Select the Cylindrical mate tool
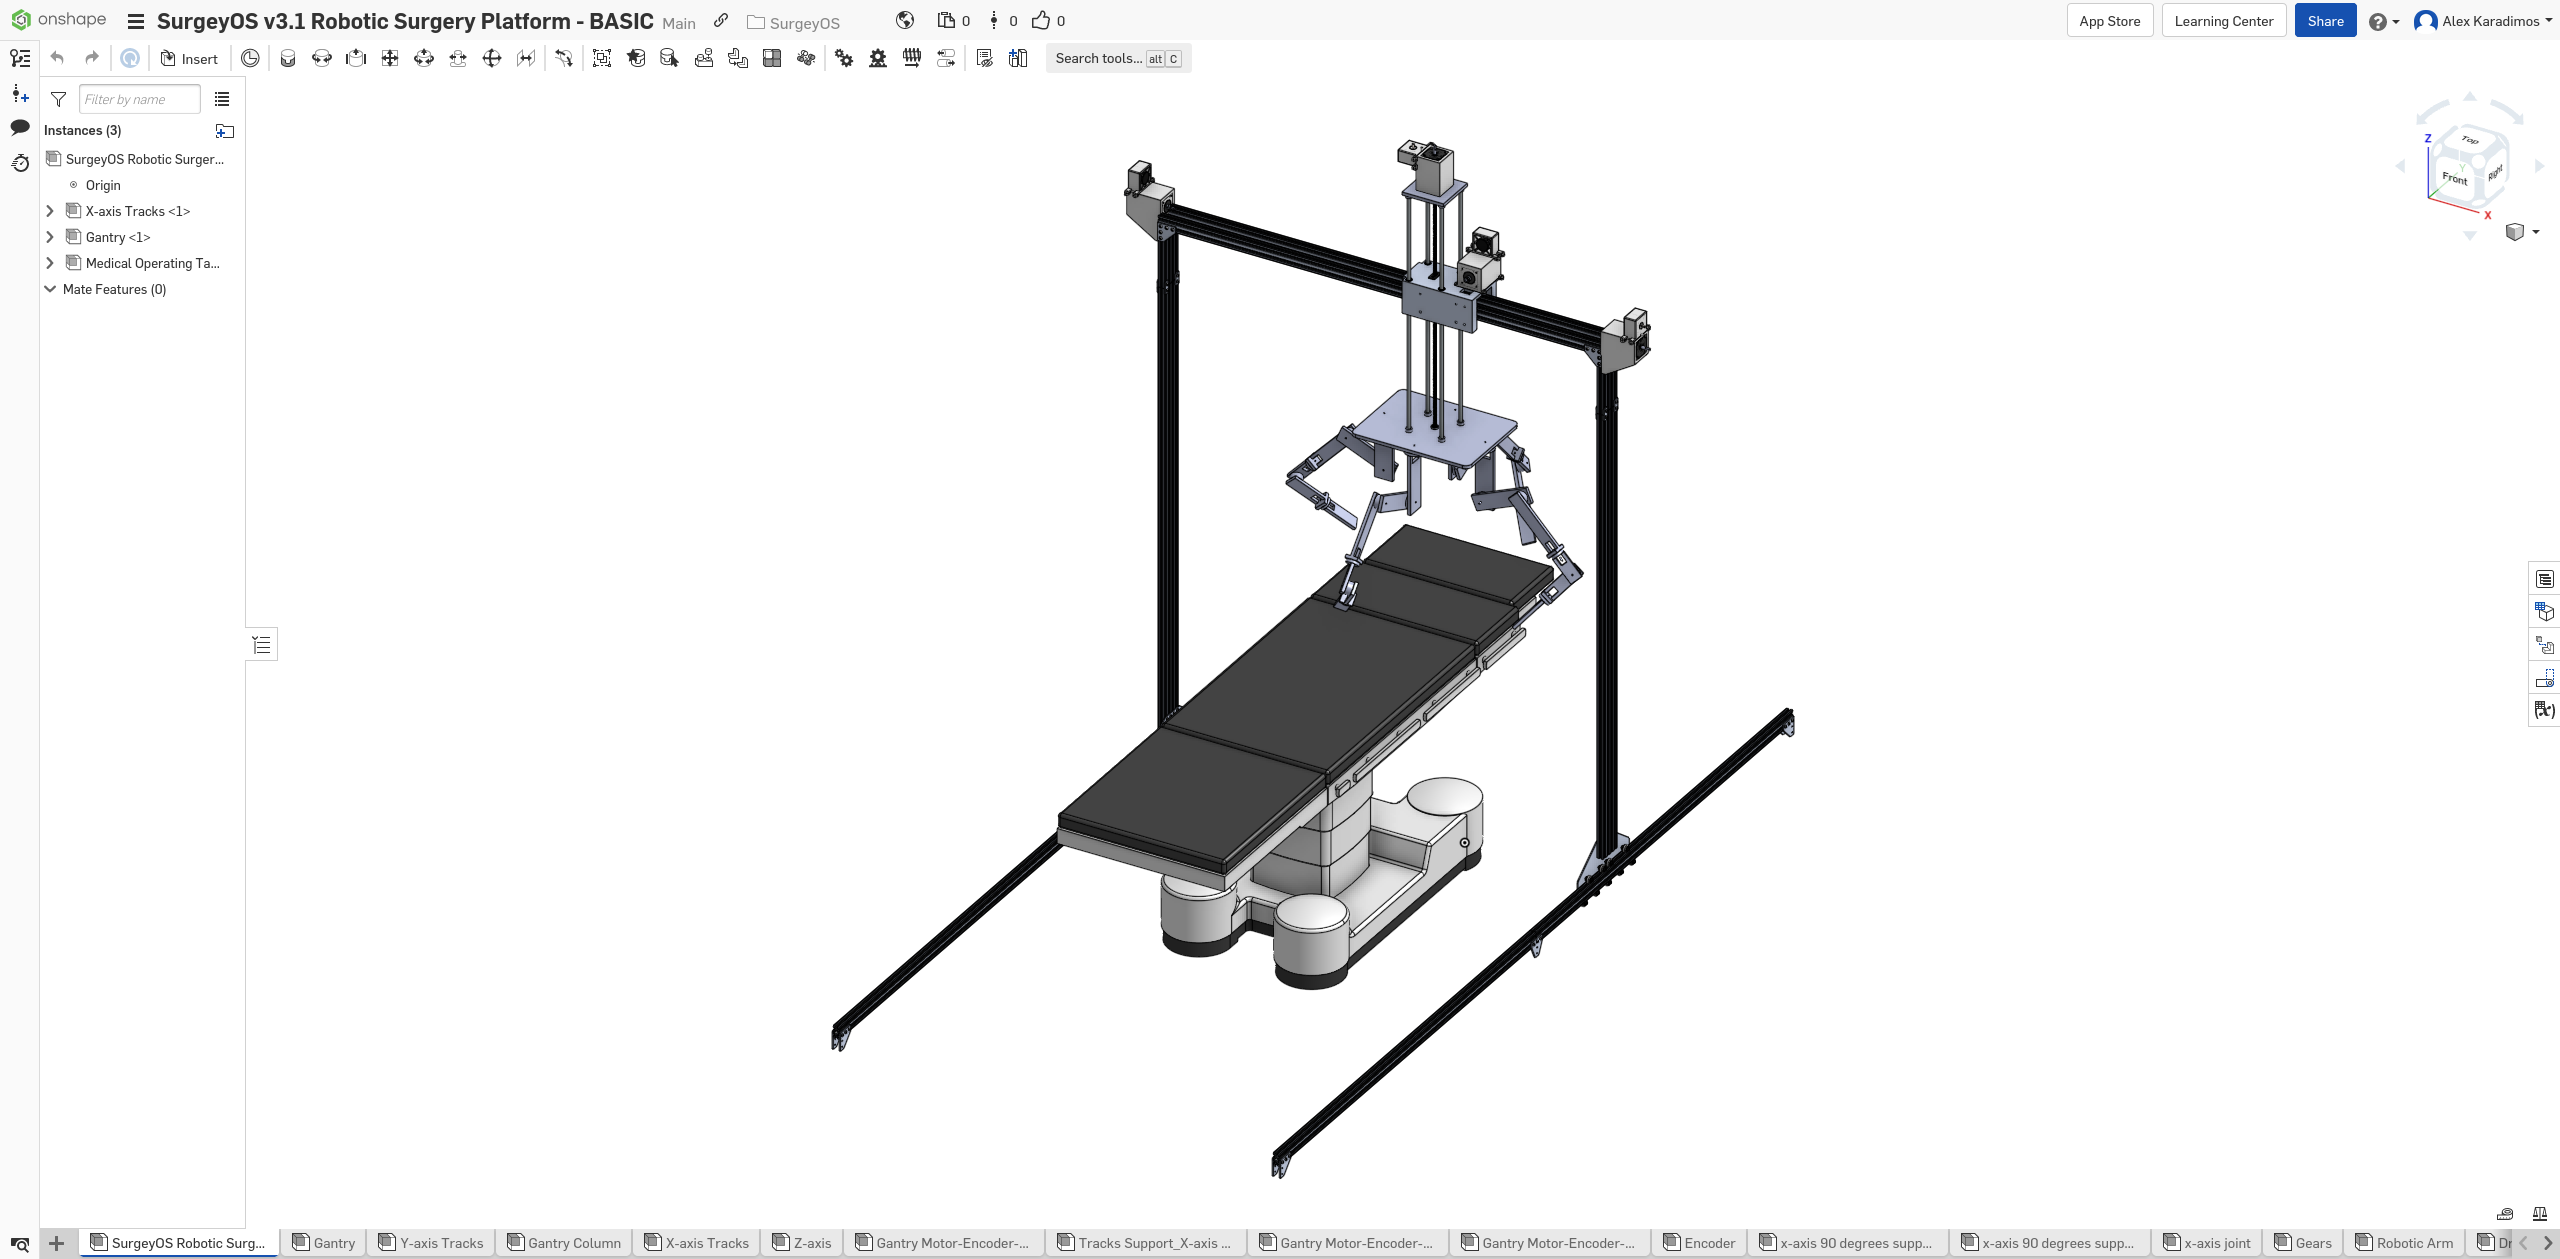The height and width of the screenshot is (1259, 2560). point(424,58)
